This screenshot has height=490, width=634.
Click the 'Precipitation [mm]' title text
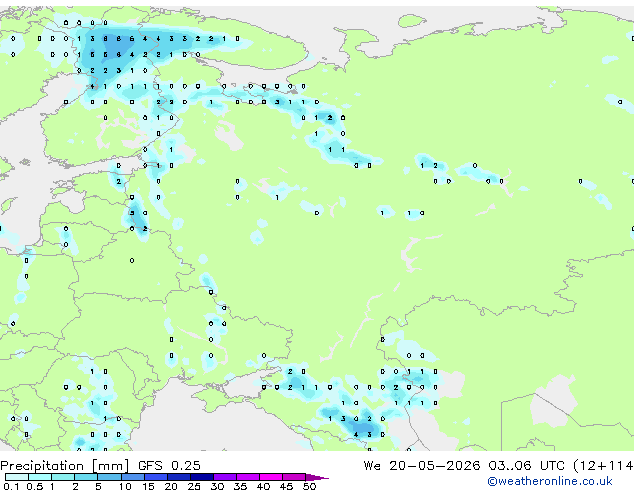tap(65, 466)
